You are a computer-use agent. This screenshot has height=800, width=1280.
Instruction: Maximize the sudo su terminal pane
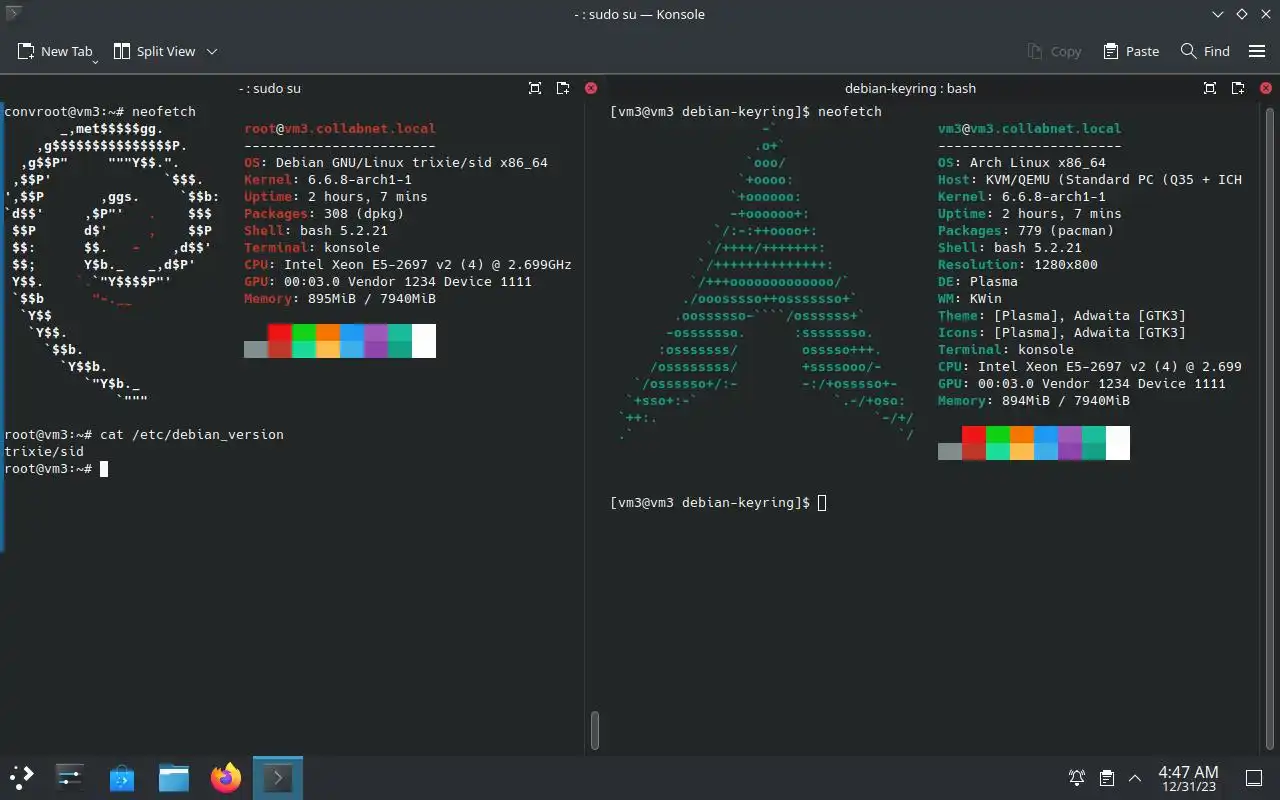pyautogui.click(x=535, y=88)
